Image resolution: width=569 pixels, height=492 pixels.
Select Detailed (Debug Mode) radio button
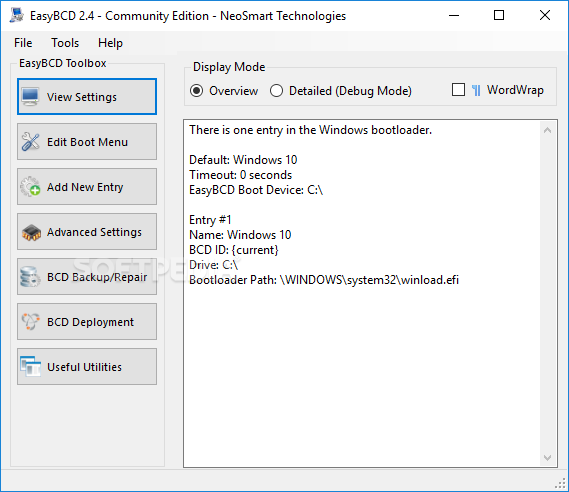point(276,91)
